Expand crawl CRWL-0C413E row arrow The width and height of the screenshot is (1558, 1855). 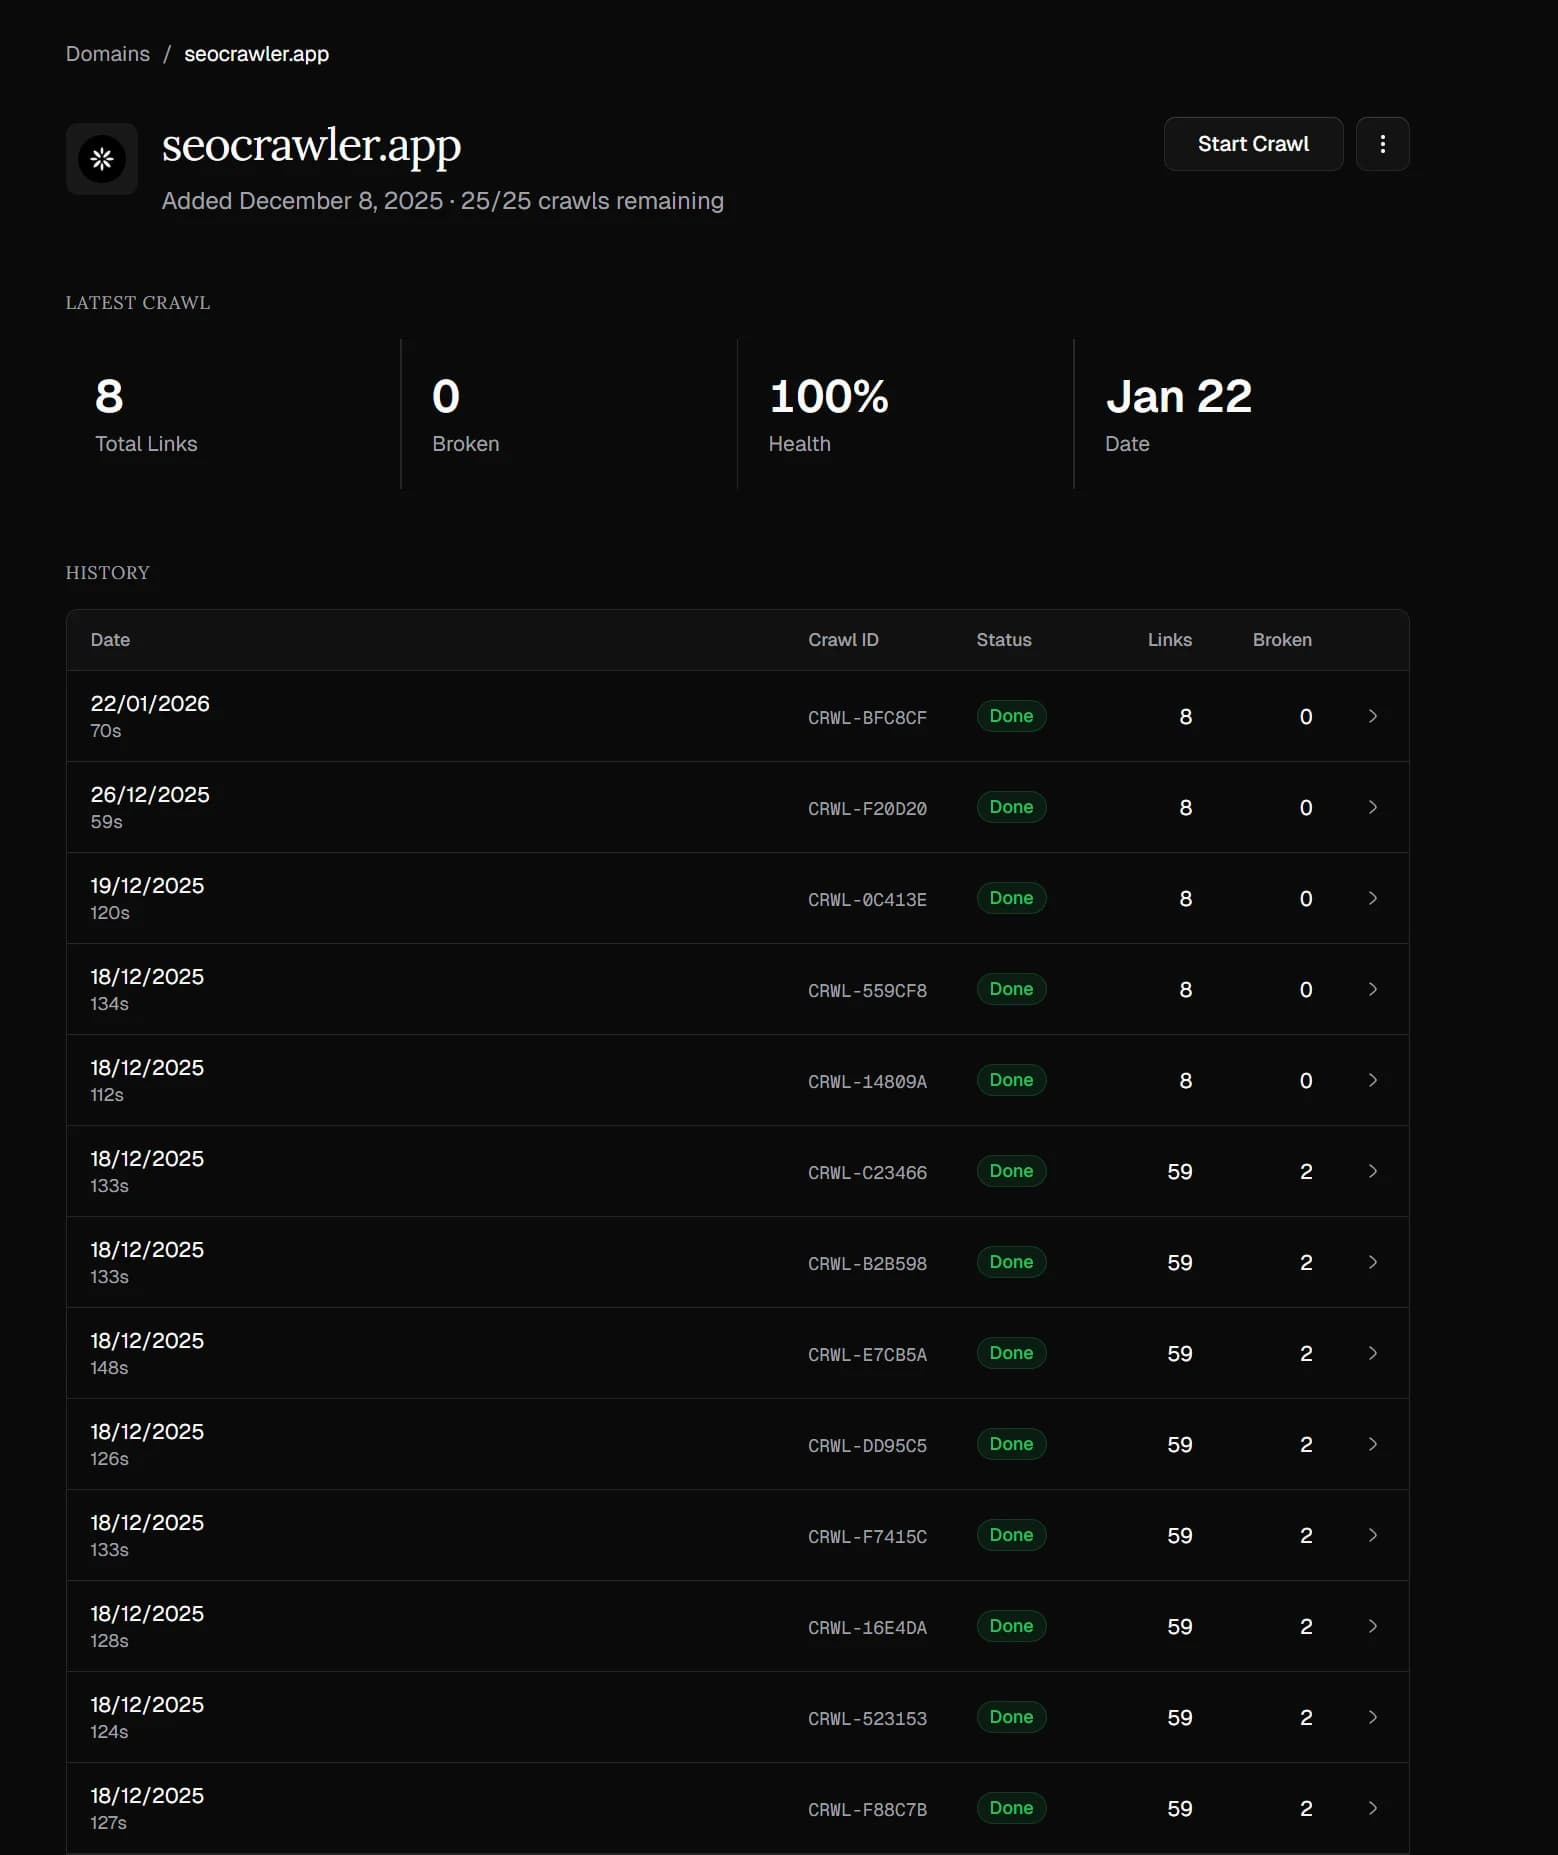coord(1373,898)
